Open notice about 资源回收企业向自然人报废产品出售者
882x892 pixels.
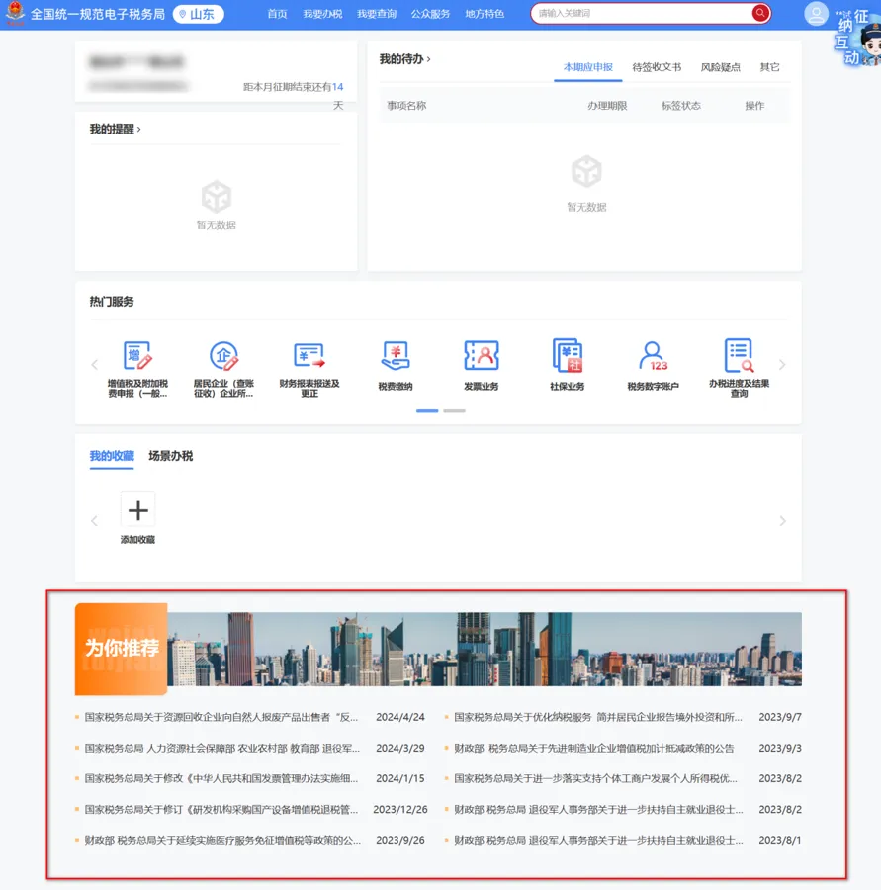pyautogui.click(x=221, y=717)
